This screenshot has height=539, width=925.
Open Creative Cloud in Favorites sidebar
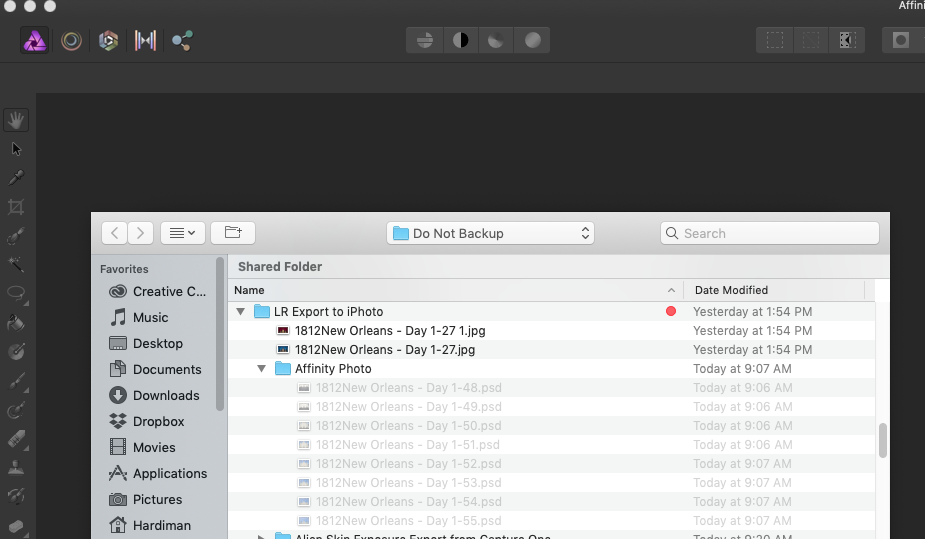[158, 291]
